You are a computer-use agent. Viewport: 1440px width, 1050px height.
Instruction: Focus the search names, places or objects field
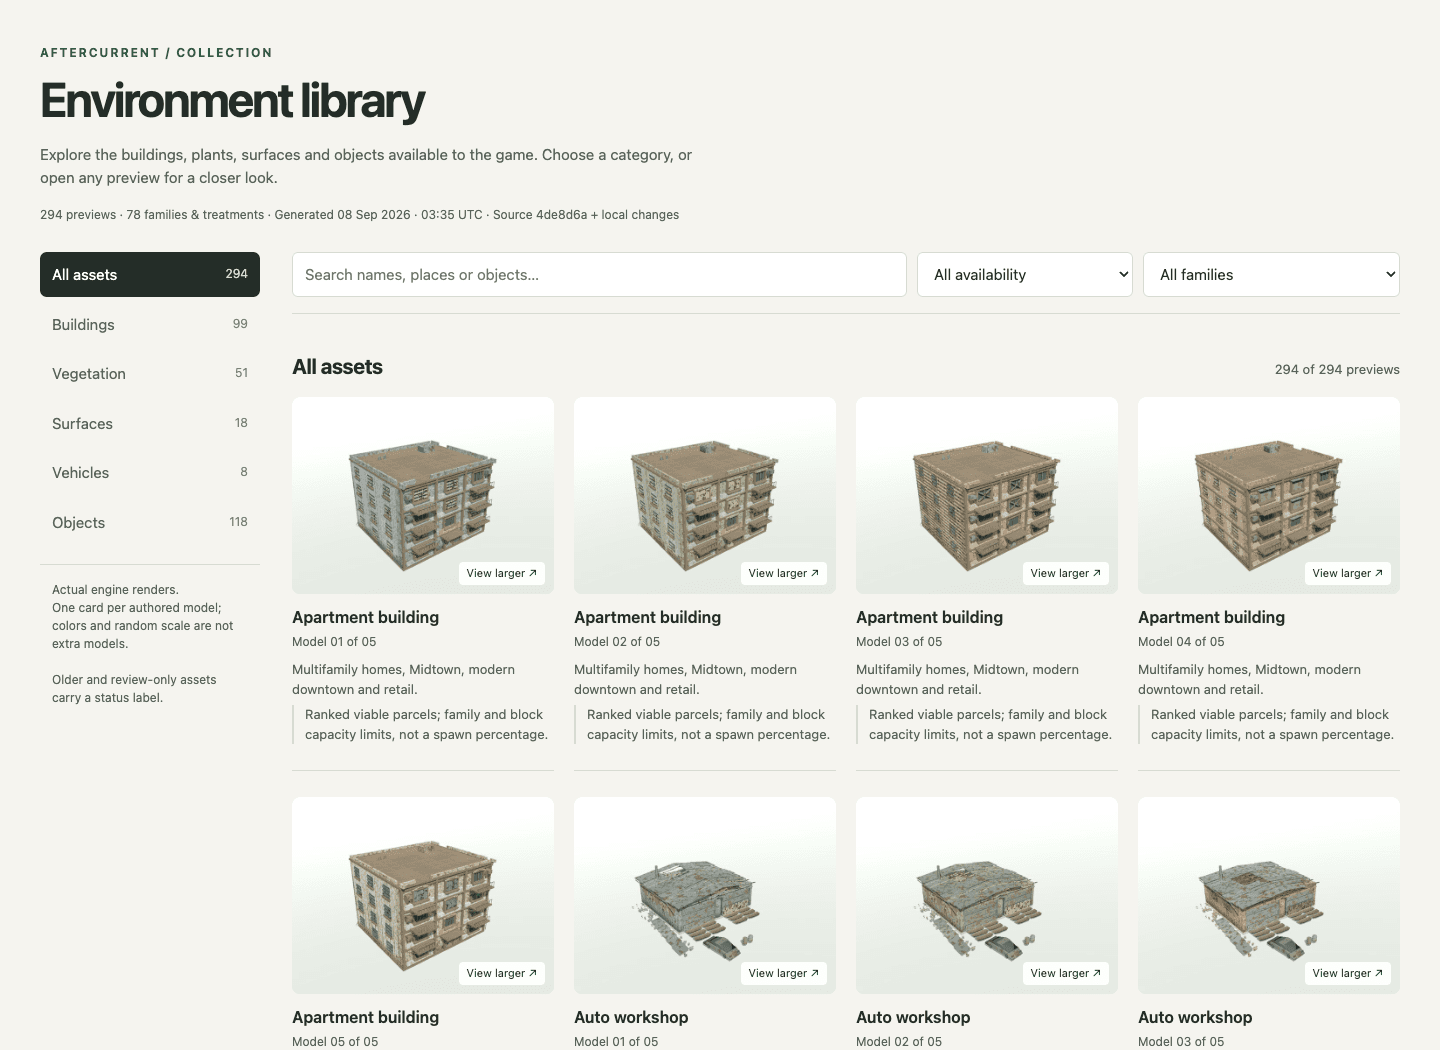pyautogui.click(x=599, y=274)
